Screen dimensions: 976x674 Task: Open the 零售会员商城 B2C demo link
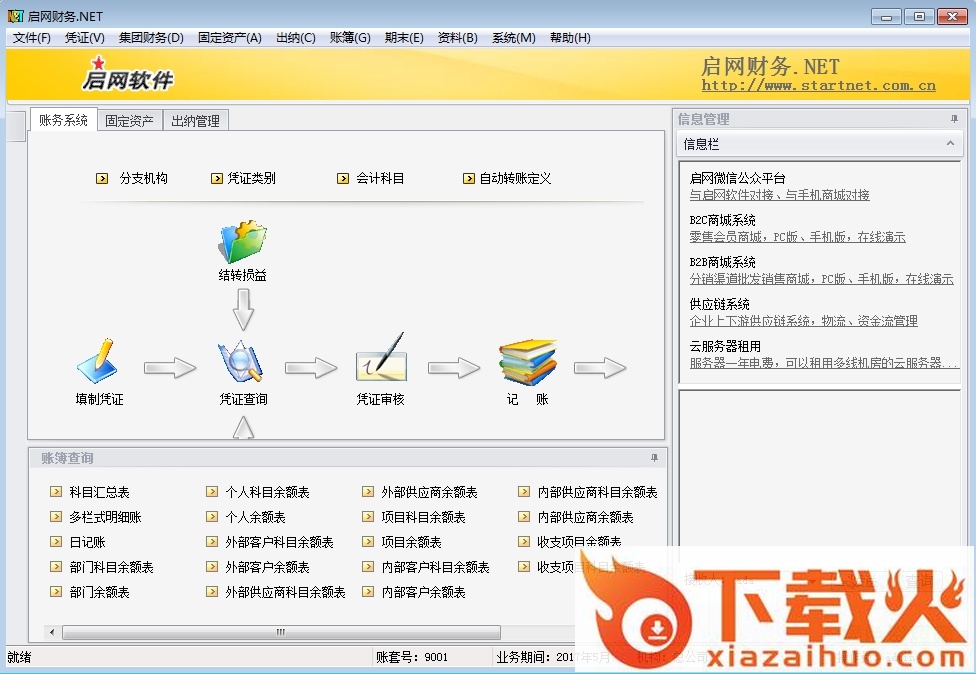click(x=797, y=237)
